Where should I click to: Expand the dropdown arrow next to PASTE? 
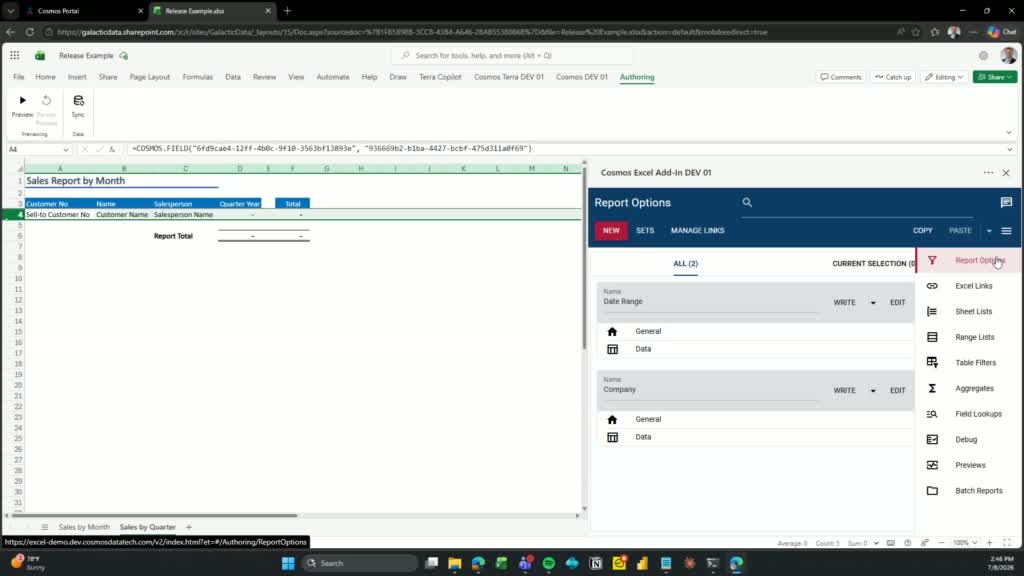pos(989,231)
